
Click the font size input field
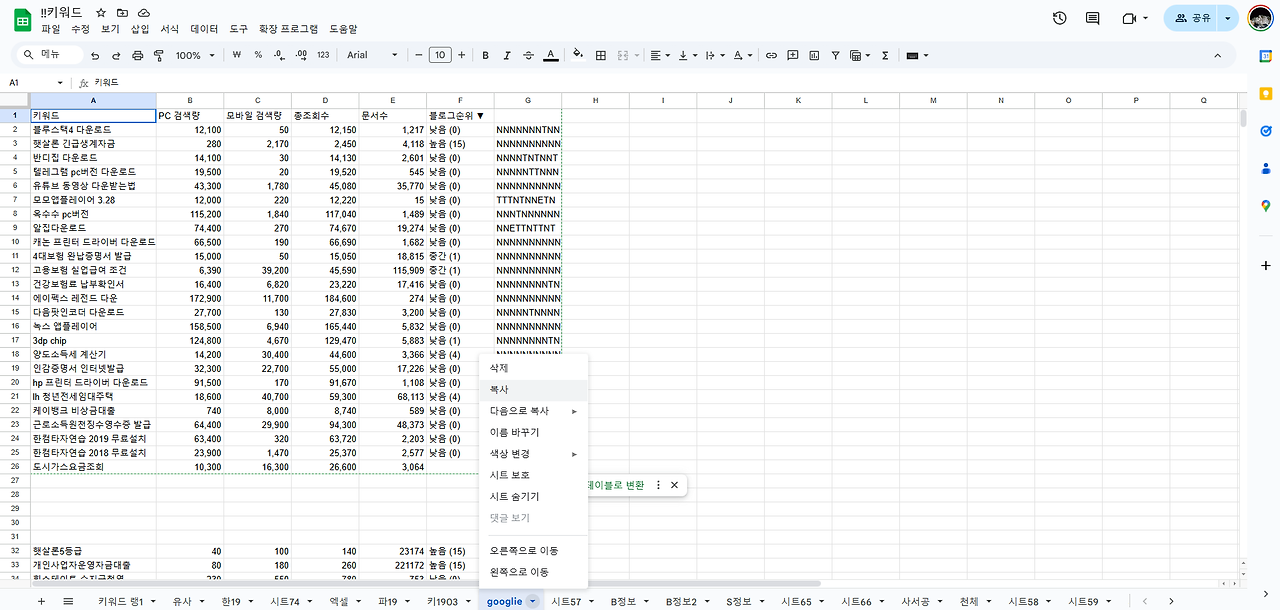coord(440,55)
